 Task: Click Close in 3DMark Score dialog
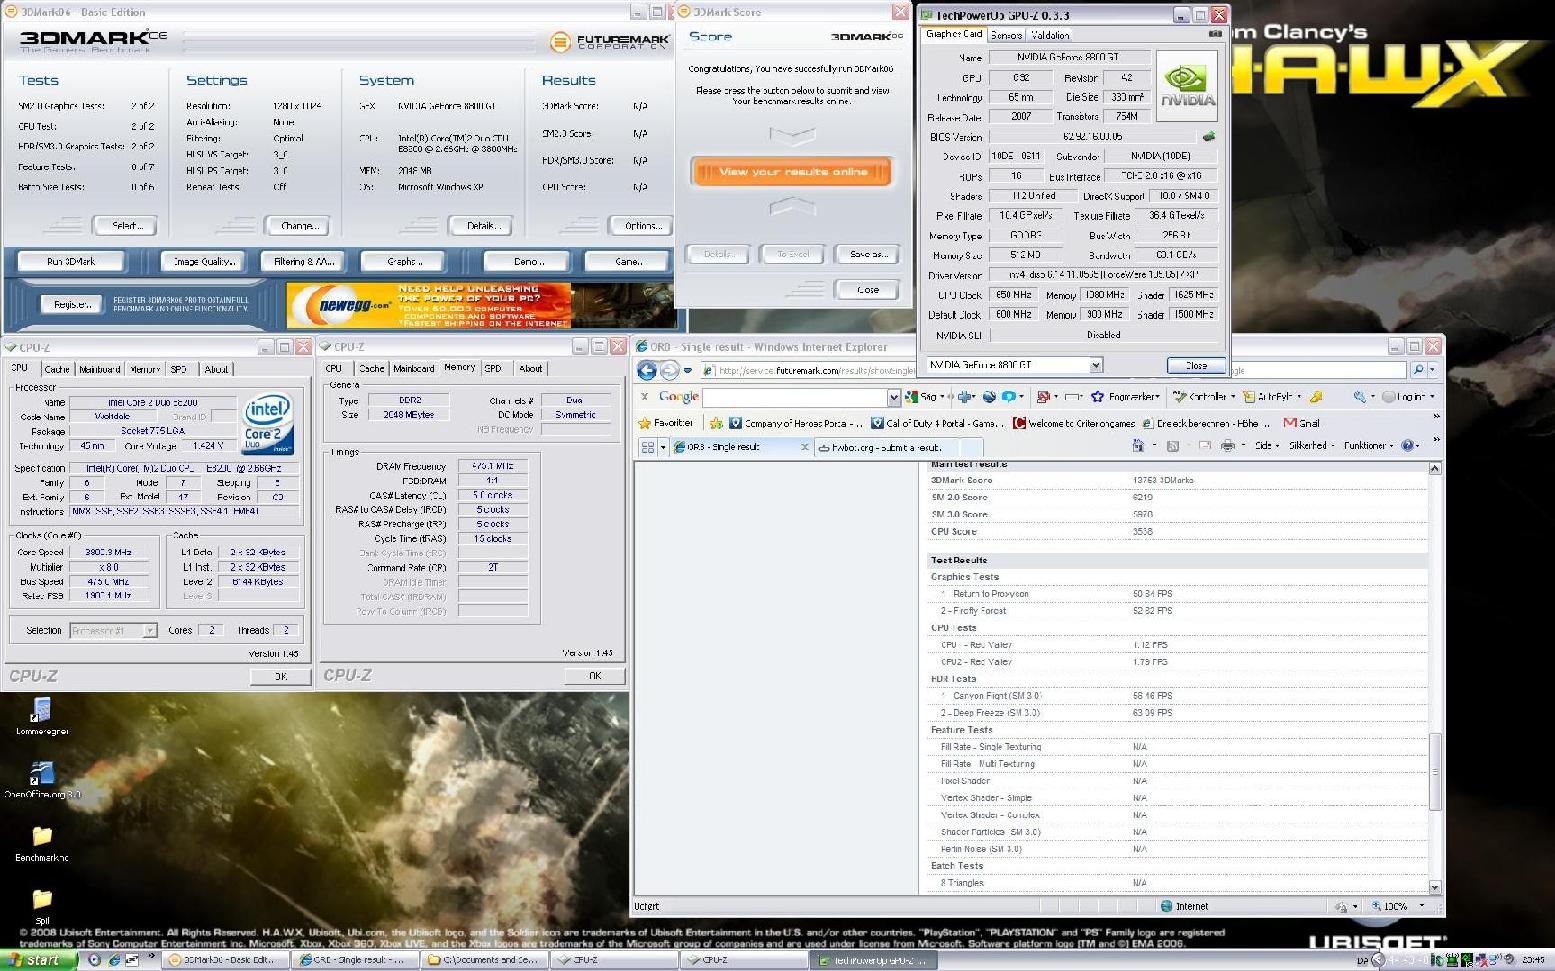867,289
